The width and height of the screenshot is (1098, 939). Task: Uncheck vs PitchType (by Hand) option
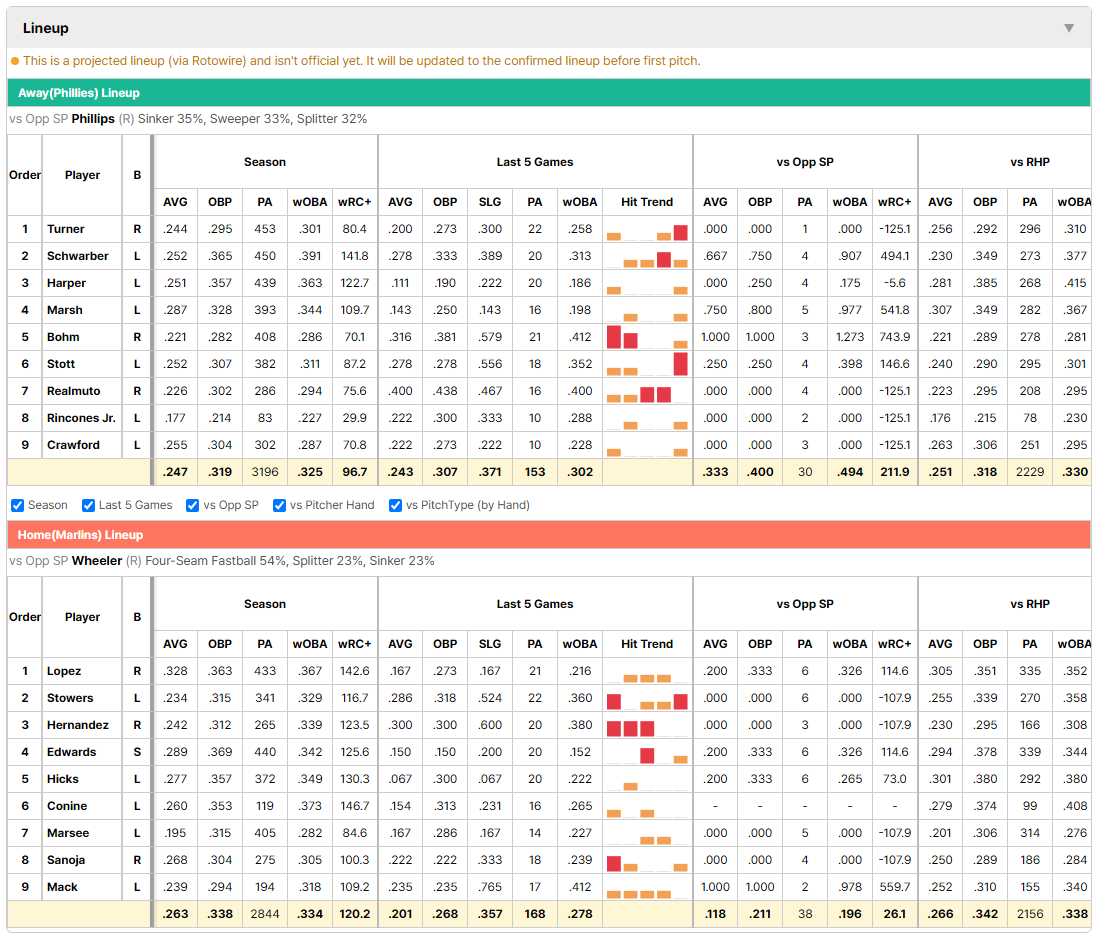pyautogui.click(x=396, y=506)
